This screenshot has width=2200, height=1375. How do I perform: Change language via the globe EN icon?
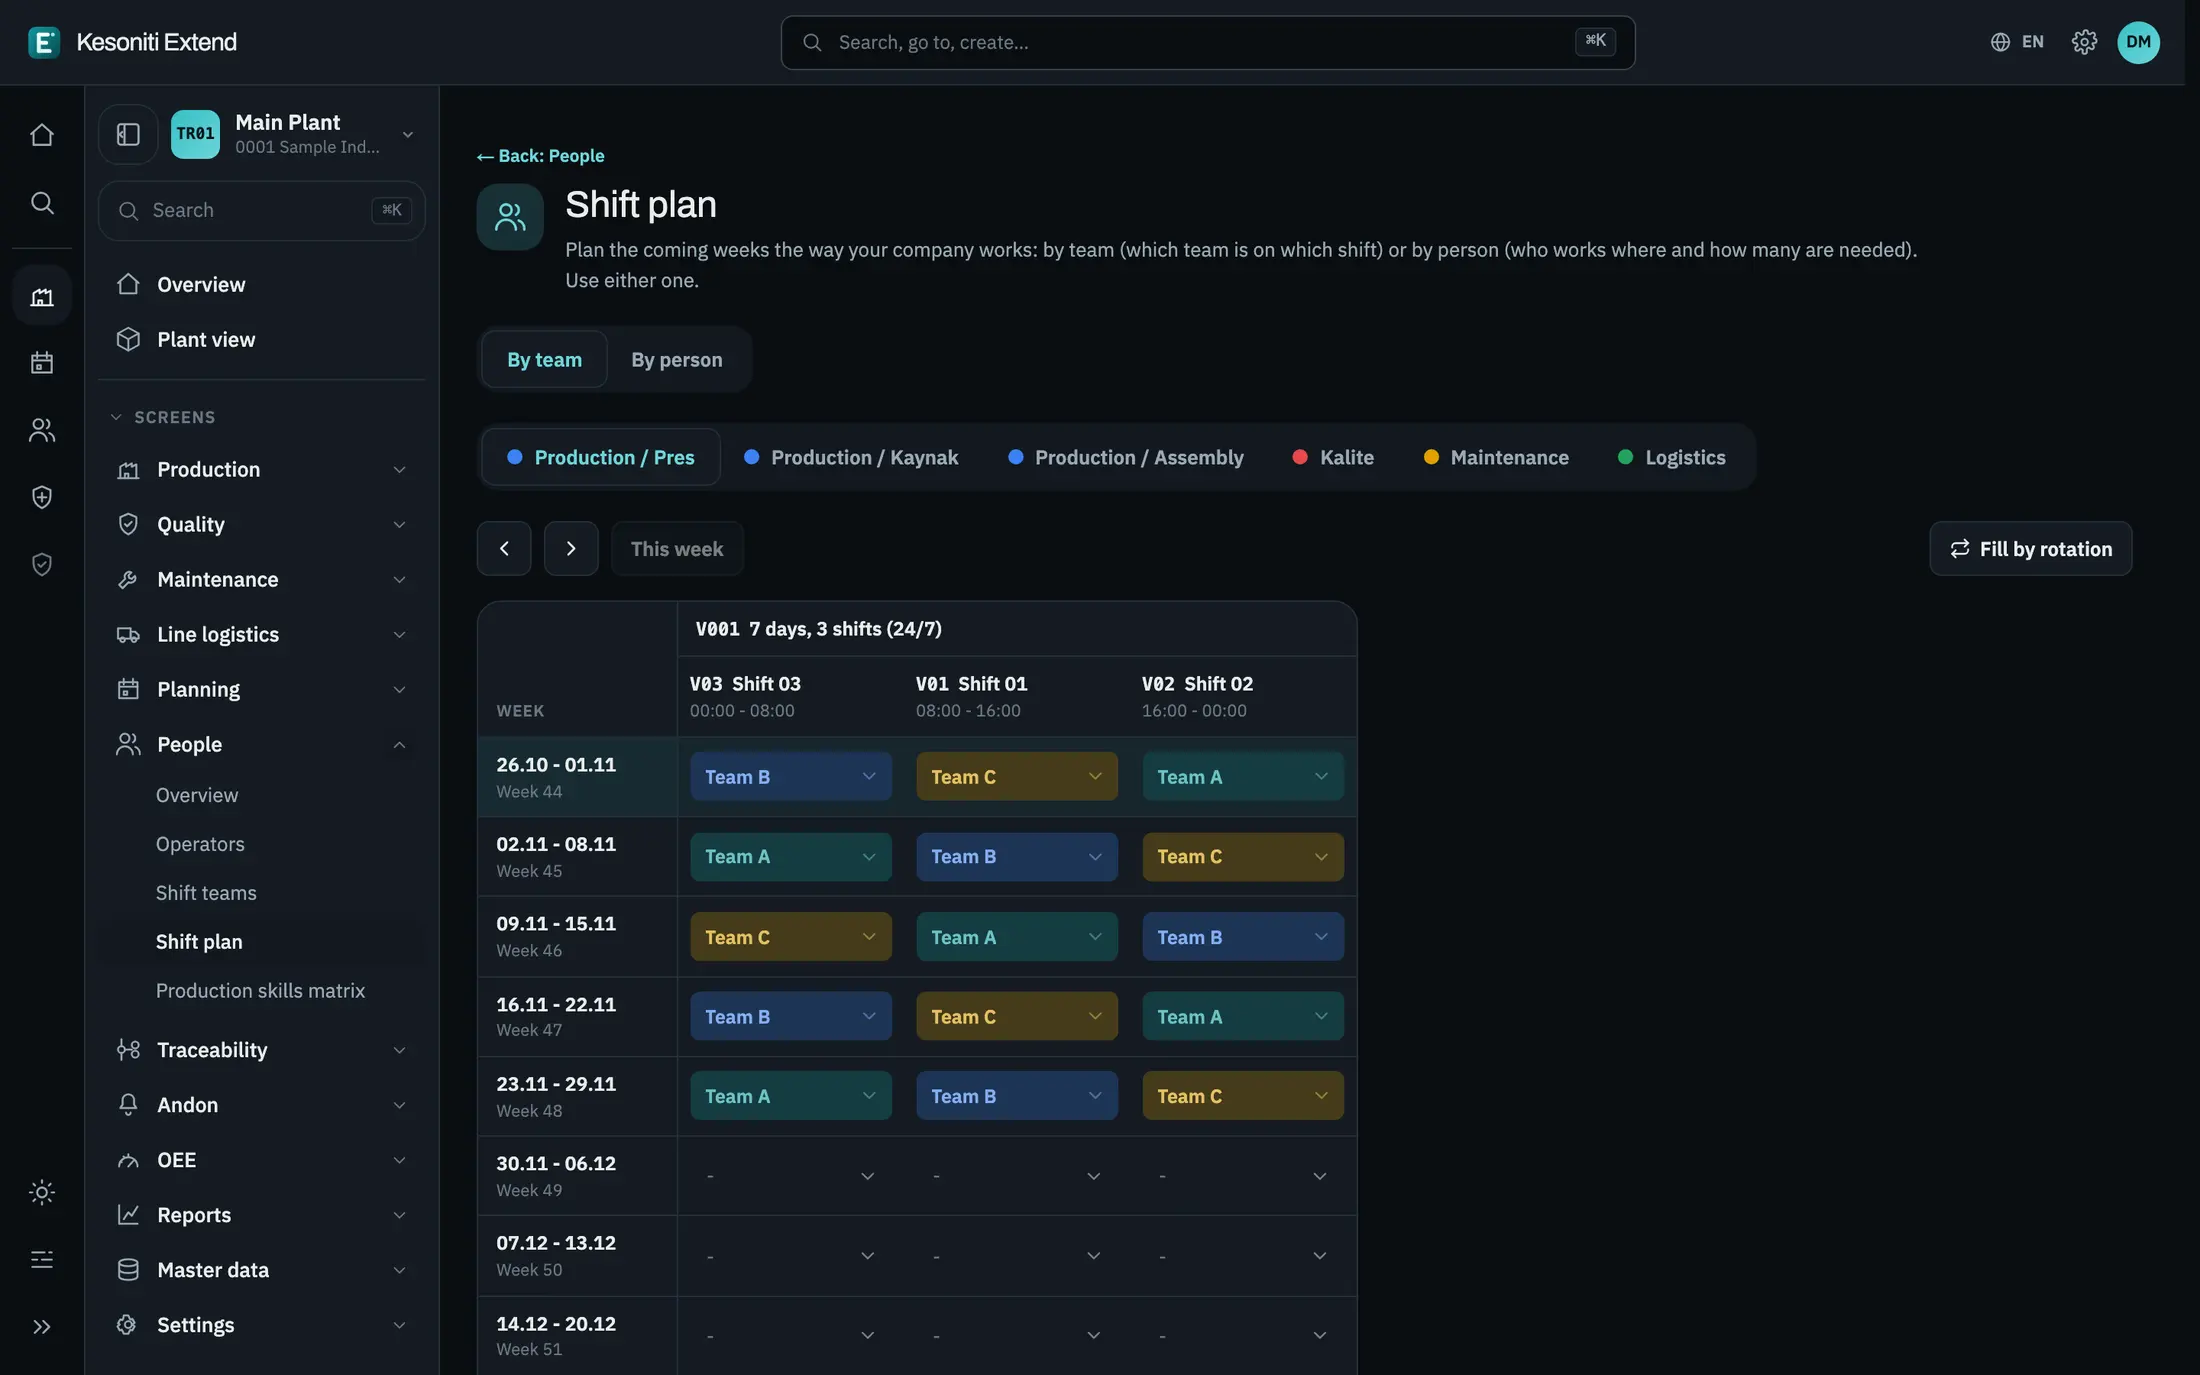click(x=2017, y=42)
